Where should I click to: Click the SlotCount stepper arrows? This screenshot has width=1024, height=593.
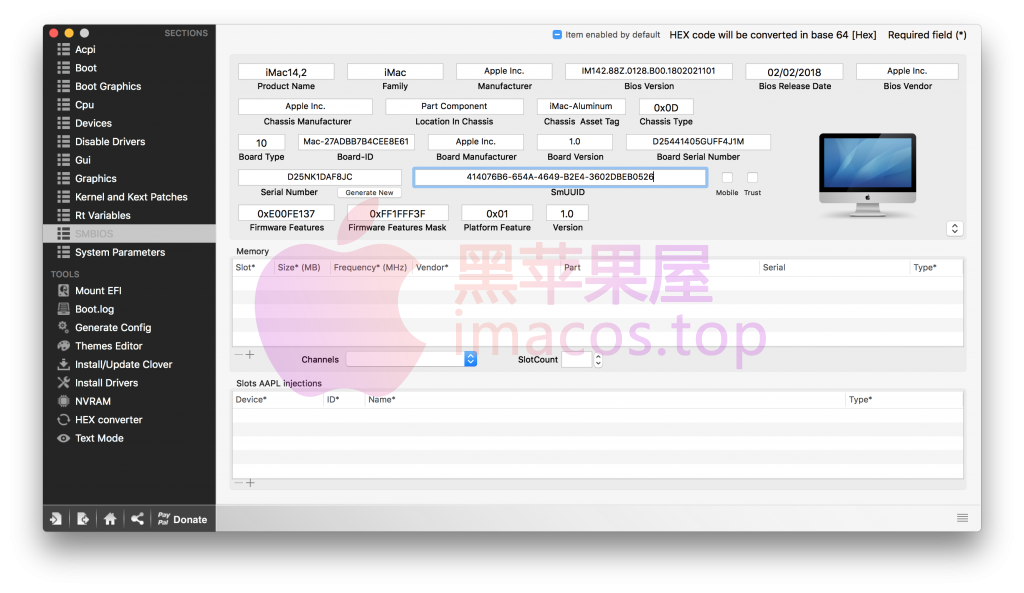(x=598, y=359)
